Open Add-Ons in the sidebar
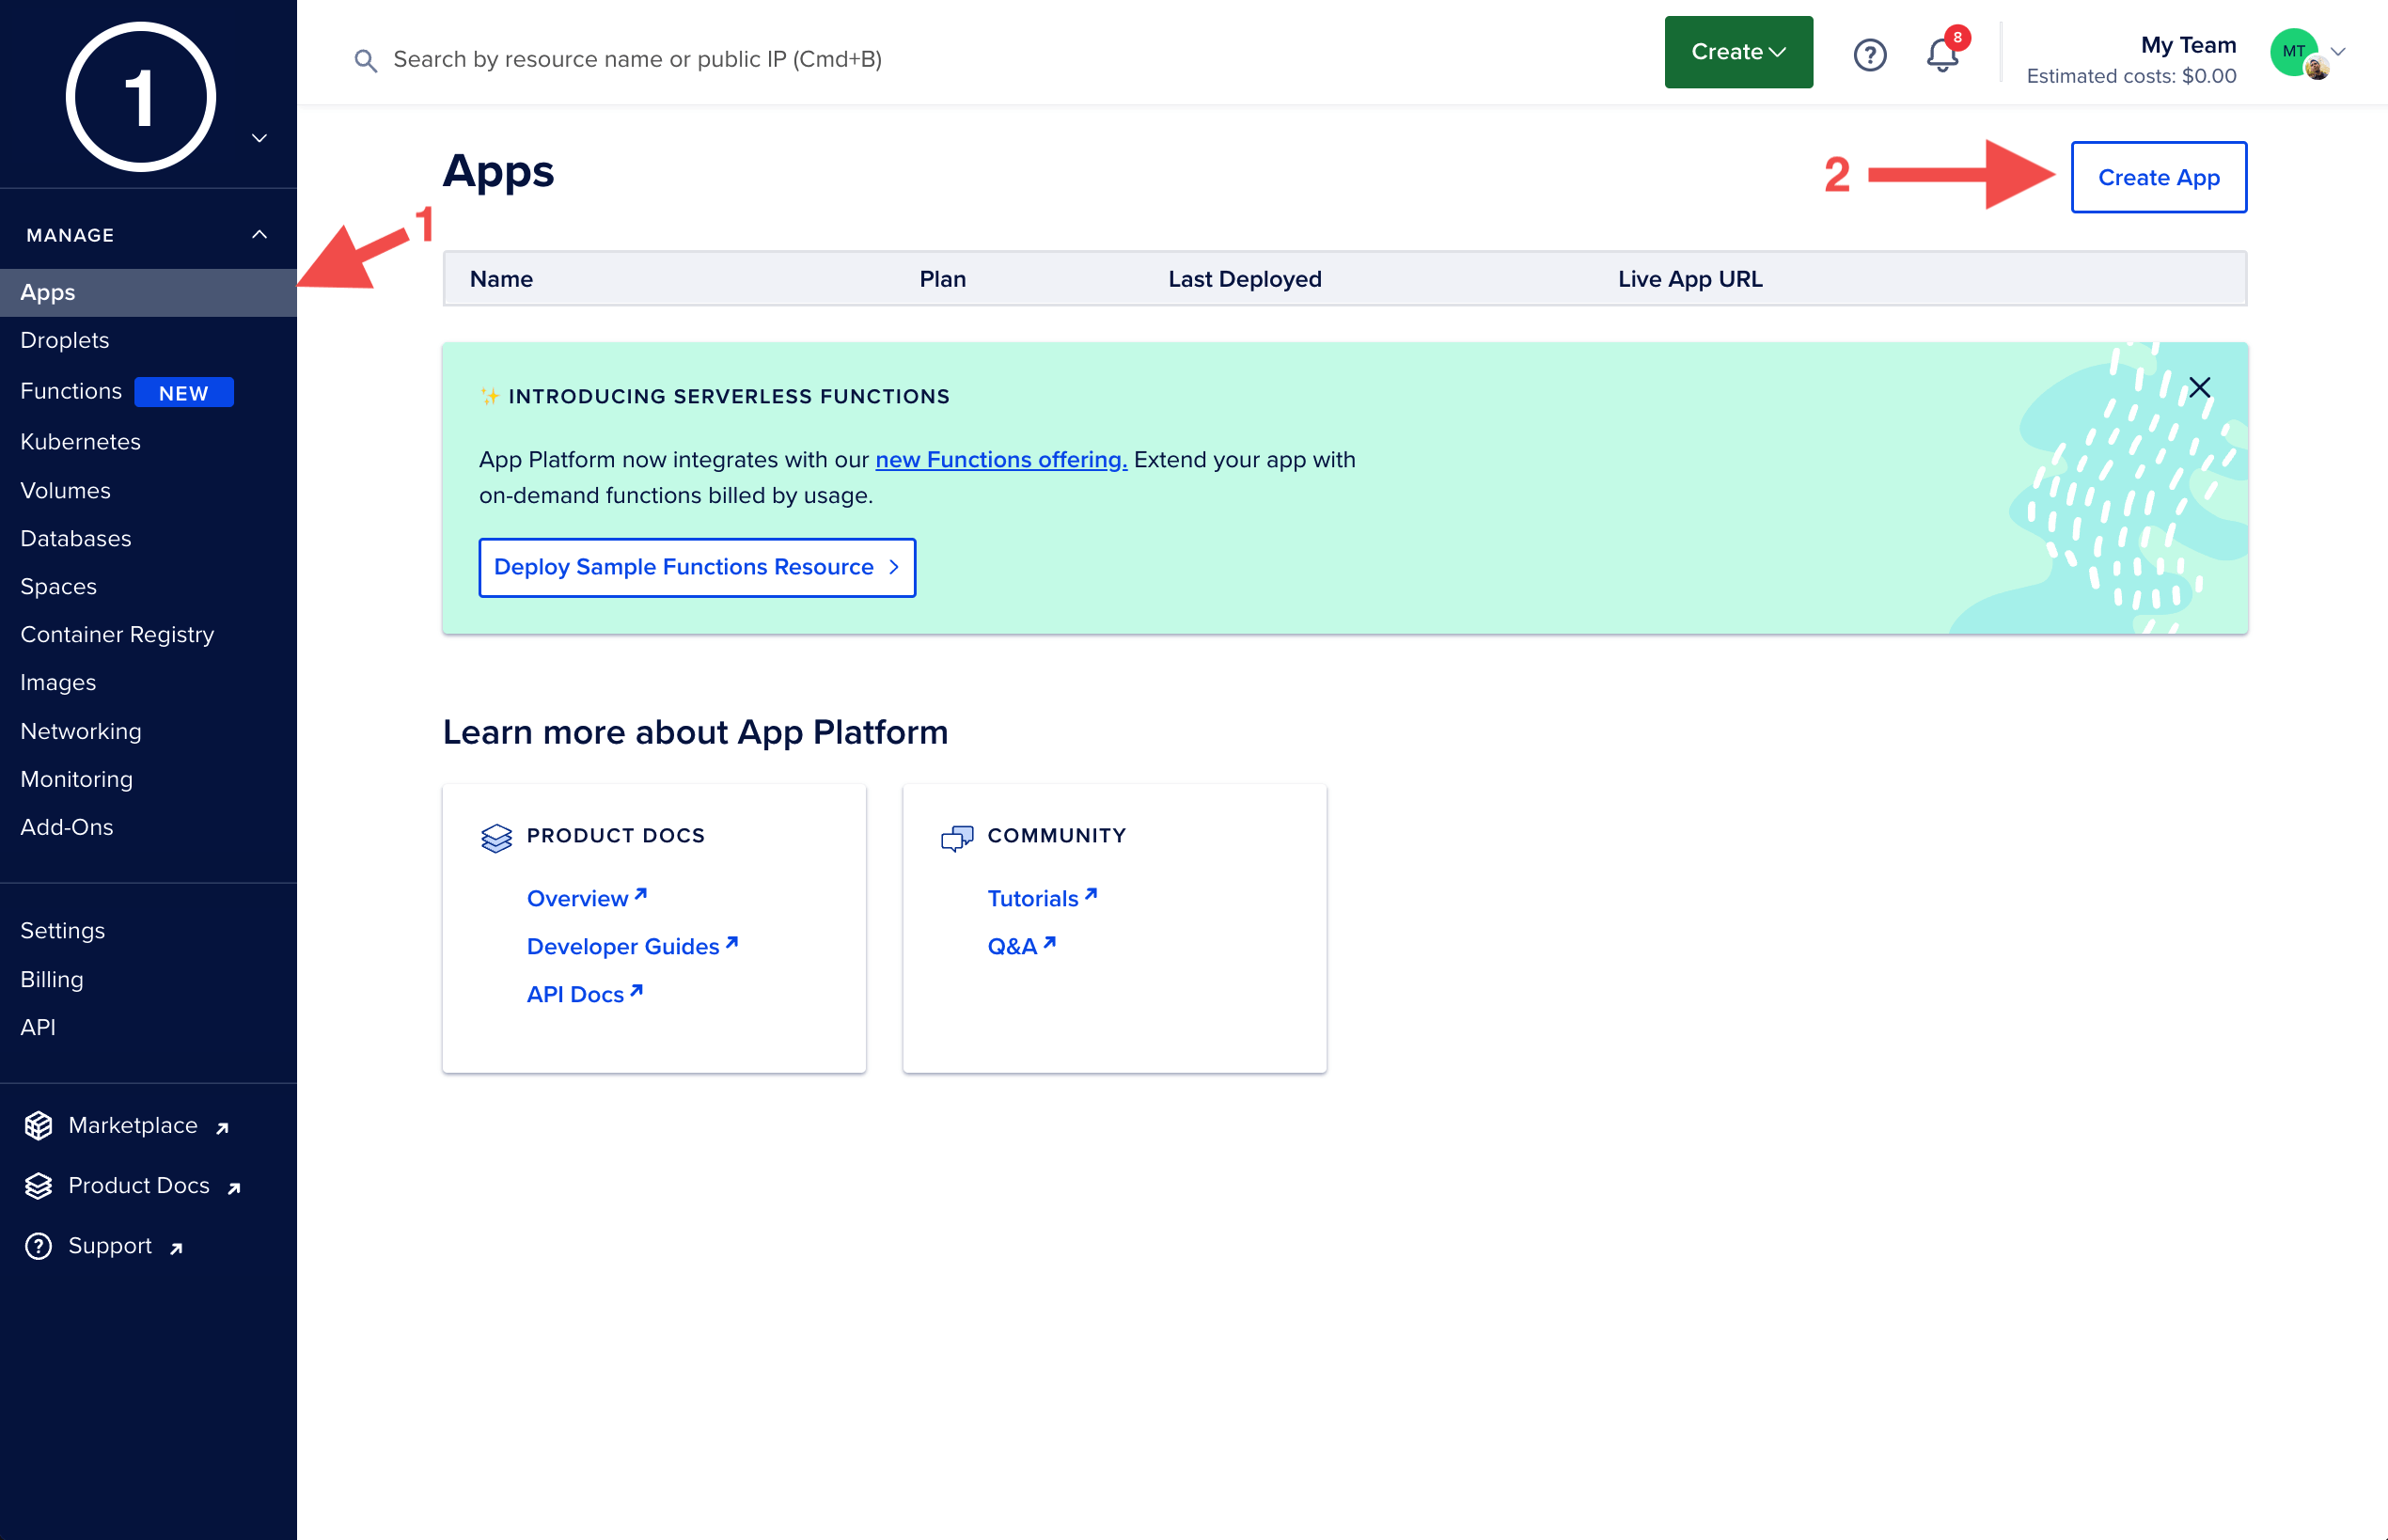 67,827
